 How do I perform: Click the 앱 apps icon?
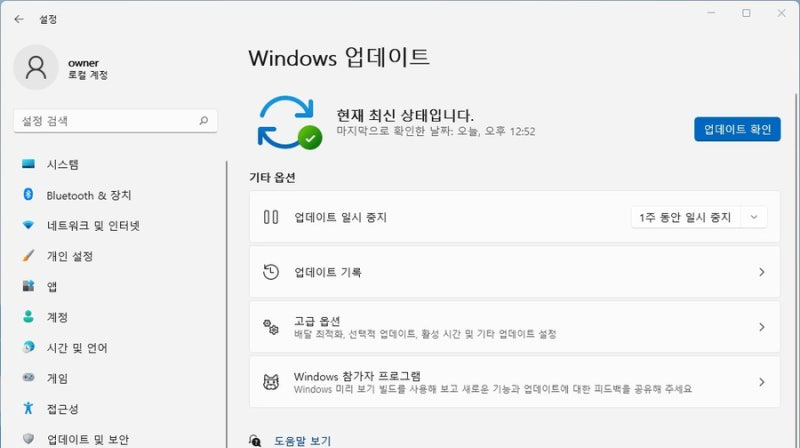[29, 286]
